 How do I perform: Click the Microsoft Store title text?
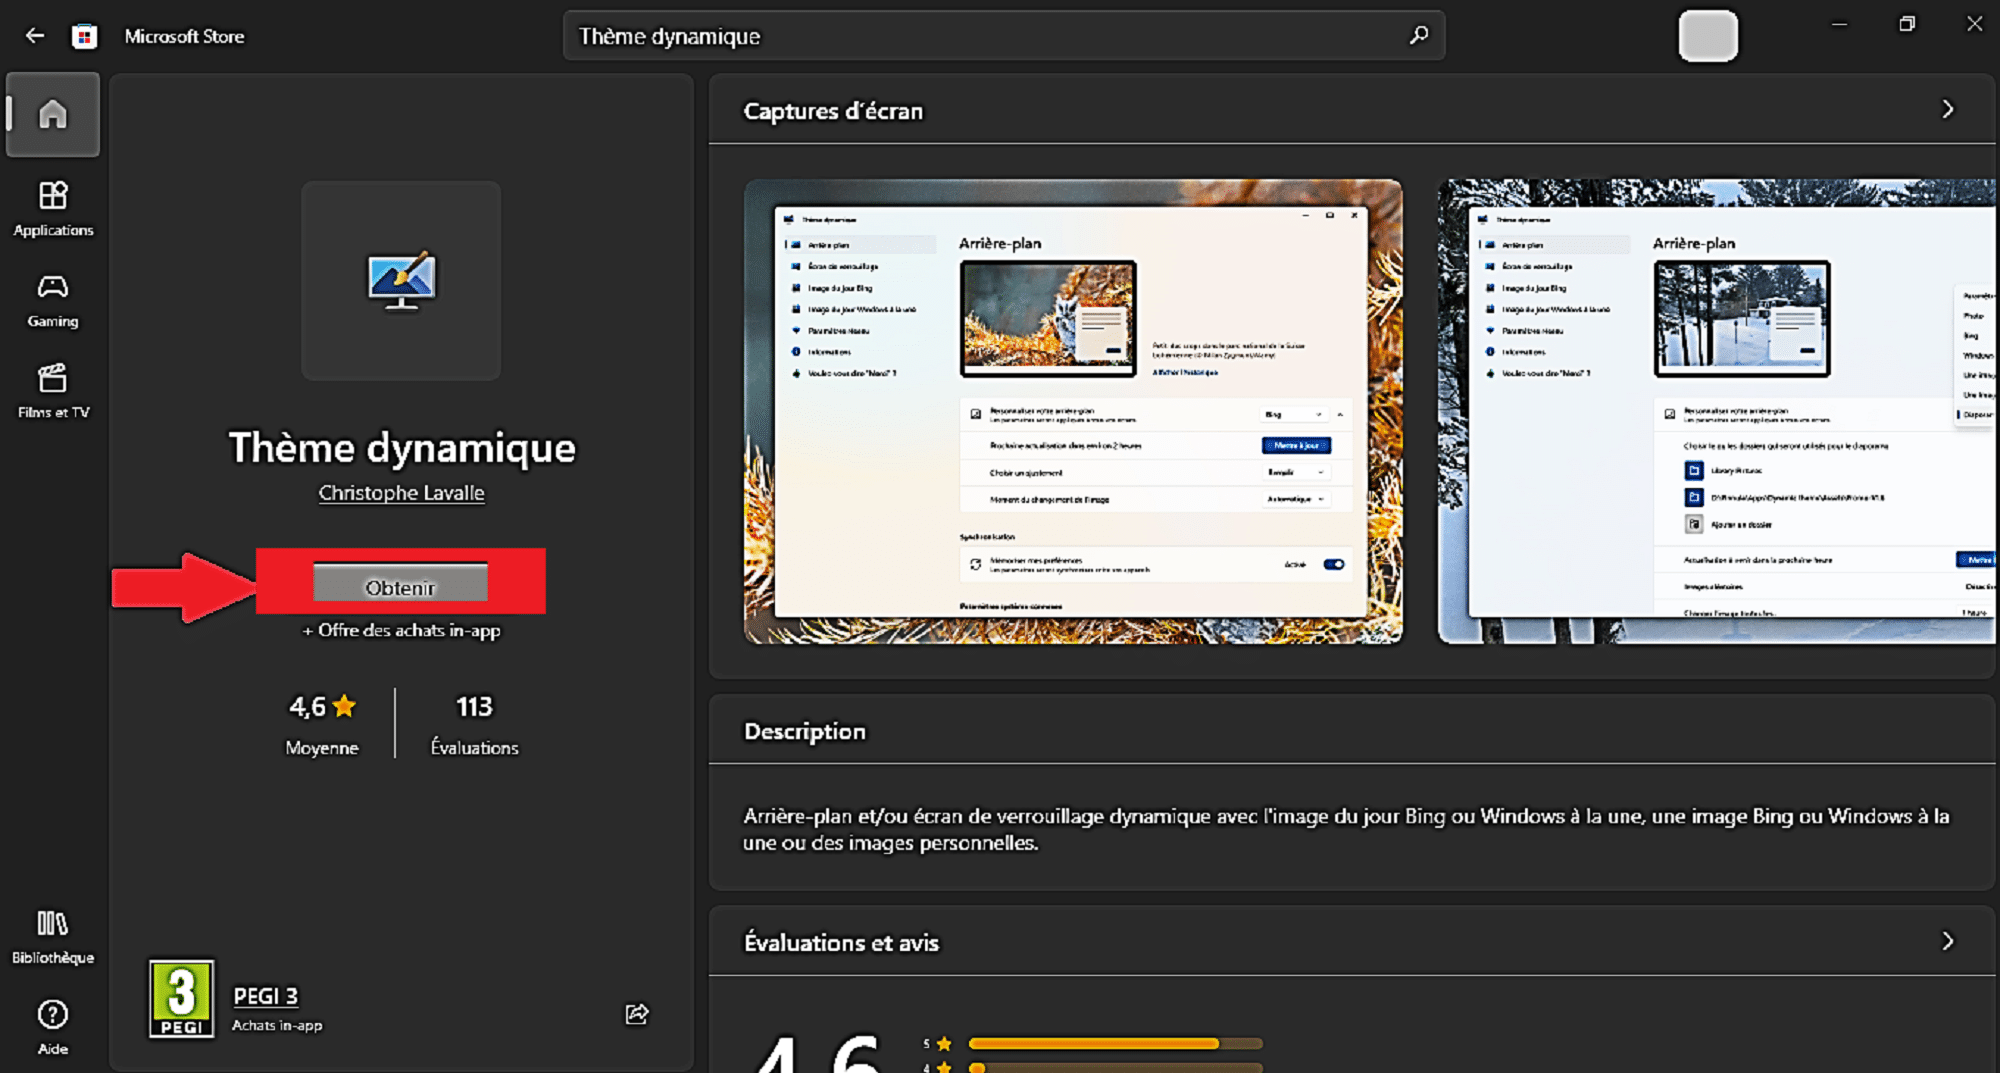point(184,36)
